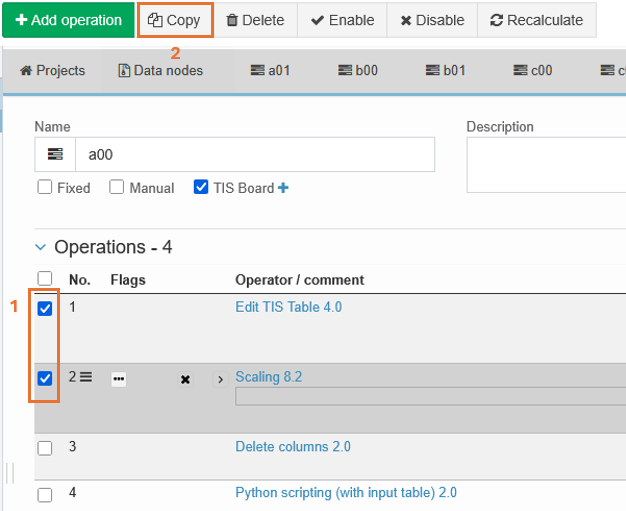626x511 pixels.
Task: Click the No. column header
Action: (x=79, y=280)
